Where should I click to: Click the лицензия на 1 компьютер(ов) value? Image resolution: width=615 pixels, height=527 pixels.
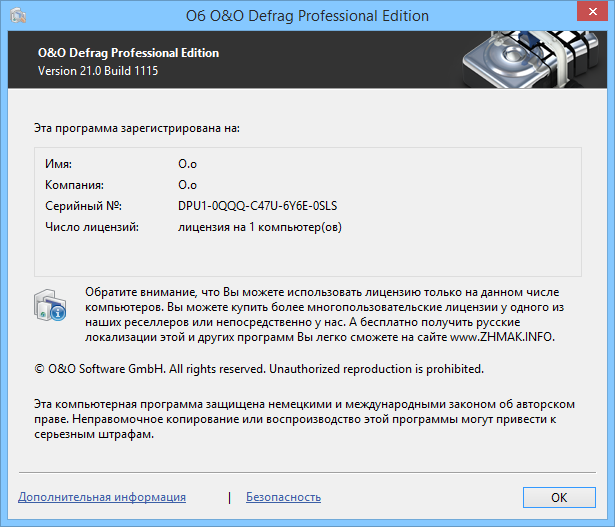[260, 228]
